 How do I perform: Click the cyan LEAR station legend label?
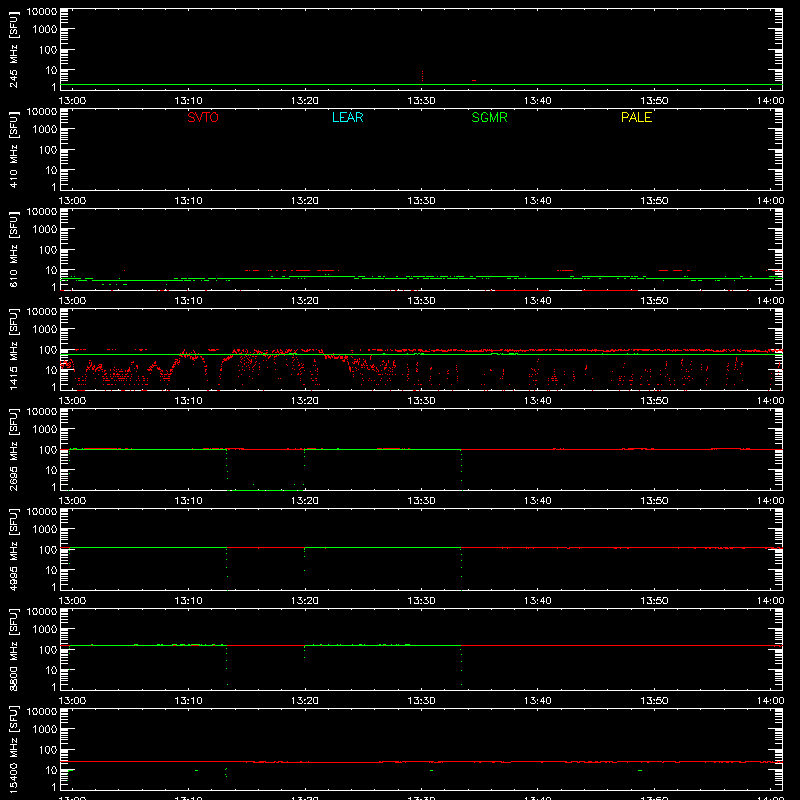click(x=347, y=117)
